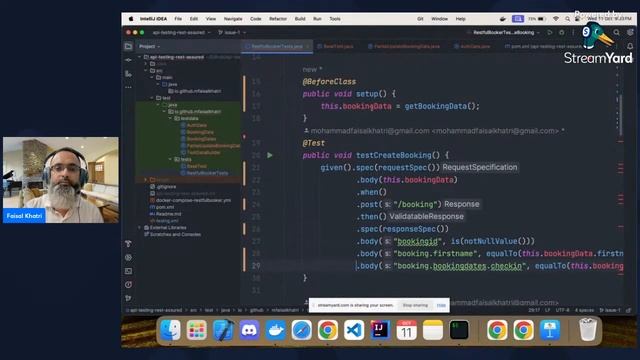Switch to RestfulBookerTests.java tab
Viewport: 640px width, 360px height.
(x=277, y=46)
